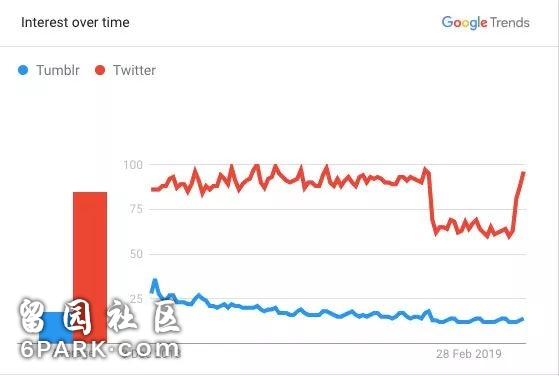Click the 50 y-axis label
The height and width of the screenshot is (376, 559).
[x=136, y=254]
